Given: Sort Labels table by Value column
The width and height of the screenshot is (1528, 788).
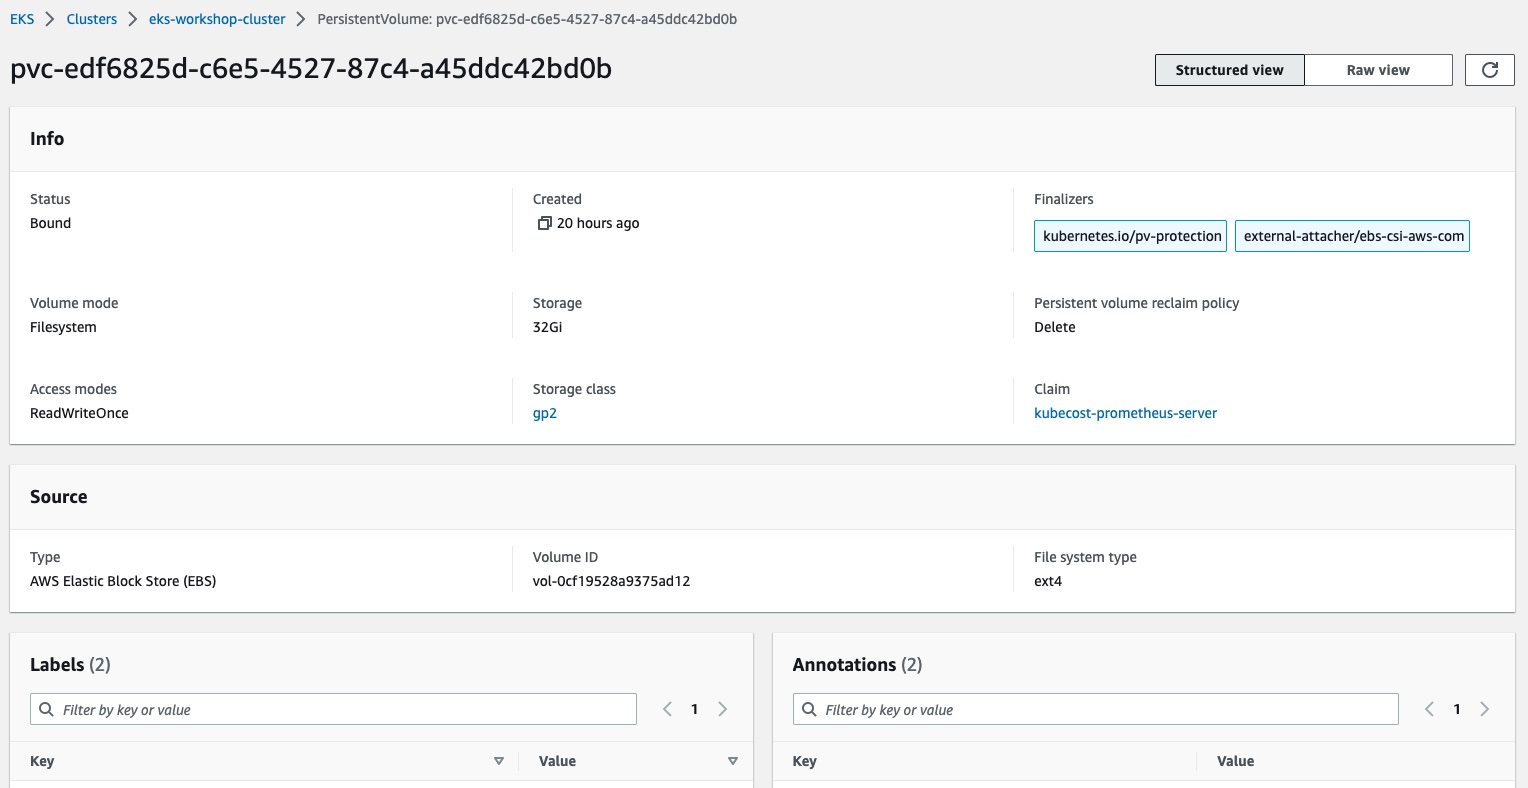Looking at the screenshot, I should (732, 761).
